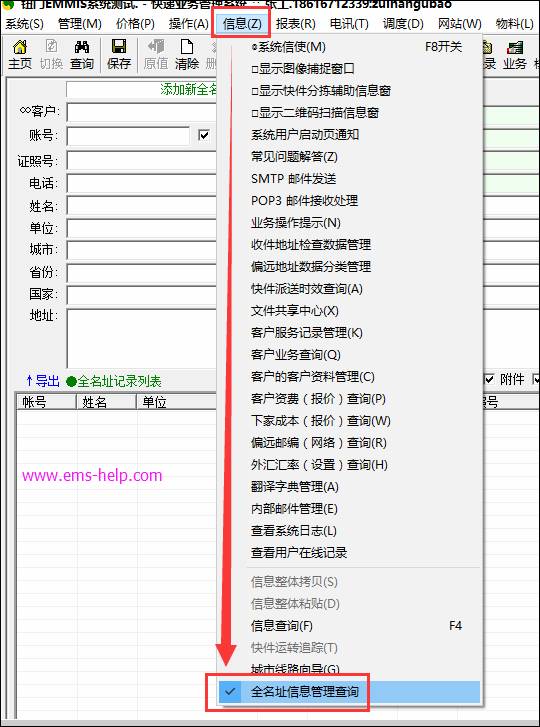This screenshot has height=727, width=540.
Task: Click the 电话 text field
Action: tap(142, 184)
